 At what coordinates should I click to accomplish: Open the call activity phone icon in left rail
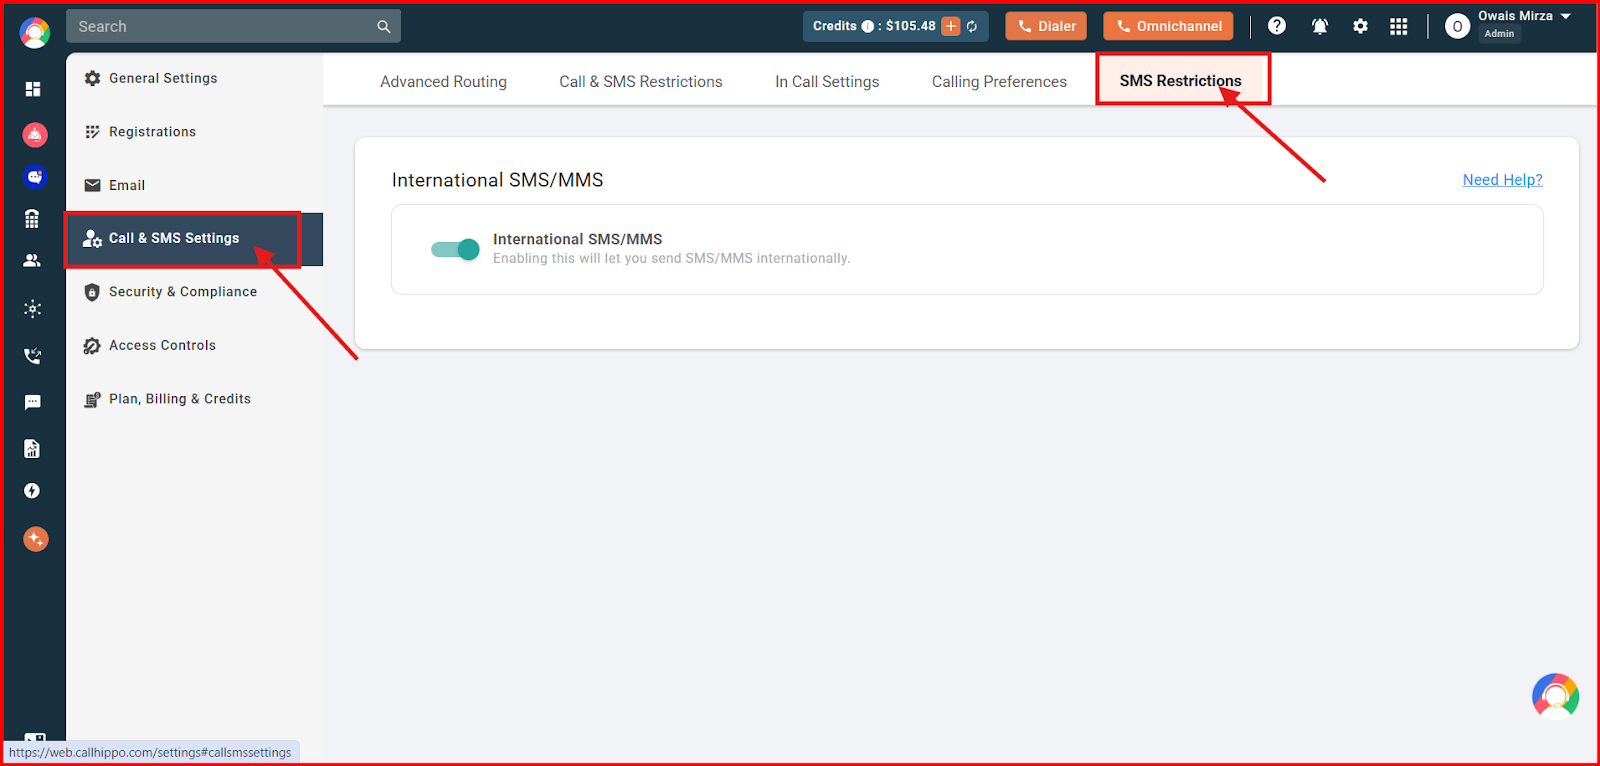tap(33, 355)
